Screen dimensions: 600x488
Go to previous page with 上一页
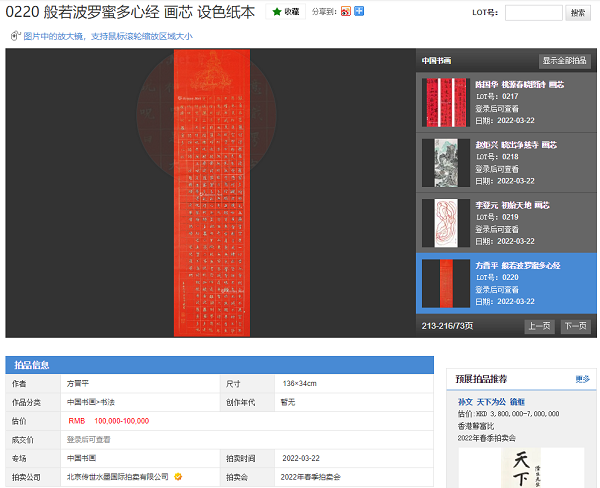(539, 326)
